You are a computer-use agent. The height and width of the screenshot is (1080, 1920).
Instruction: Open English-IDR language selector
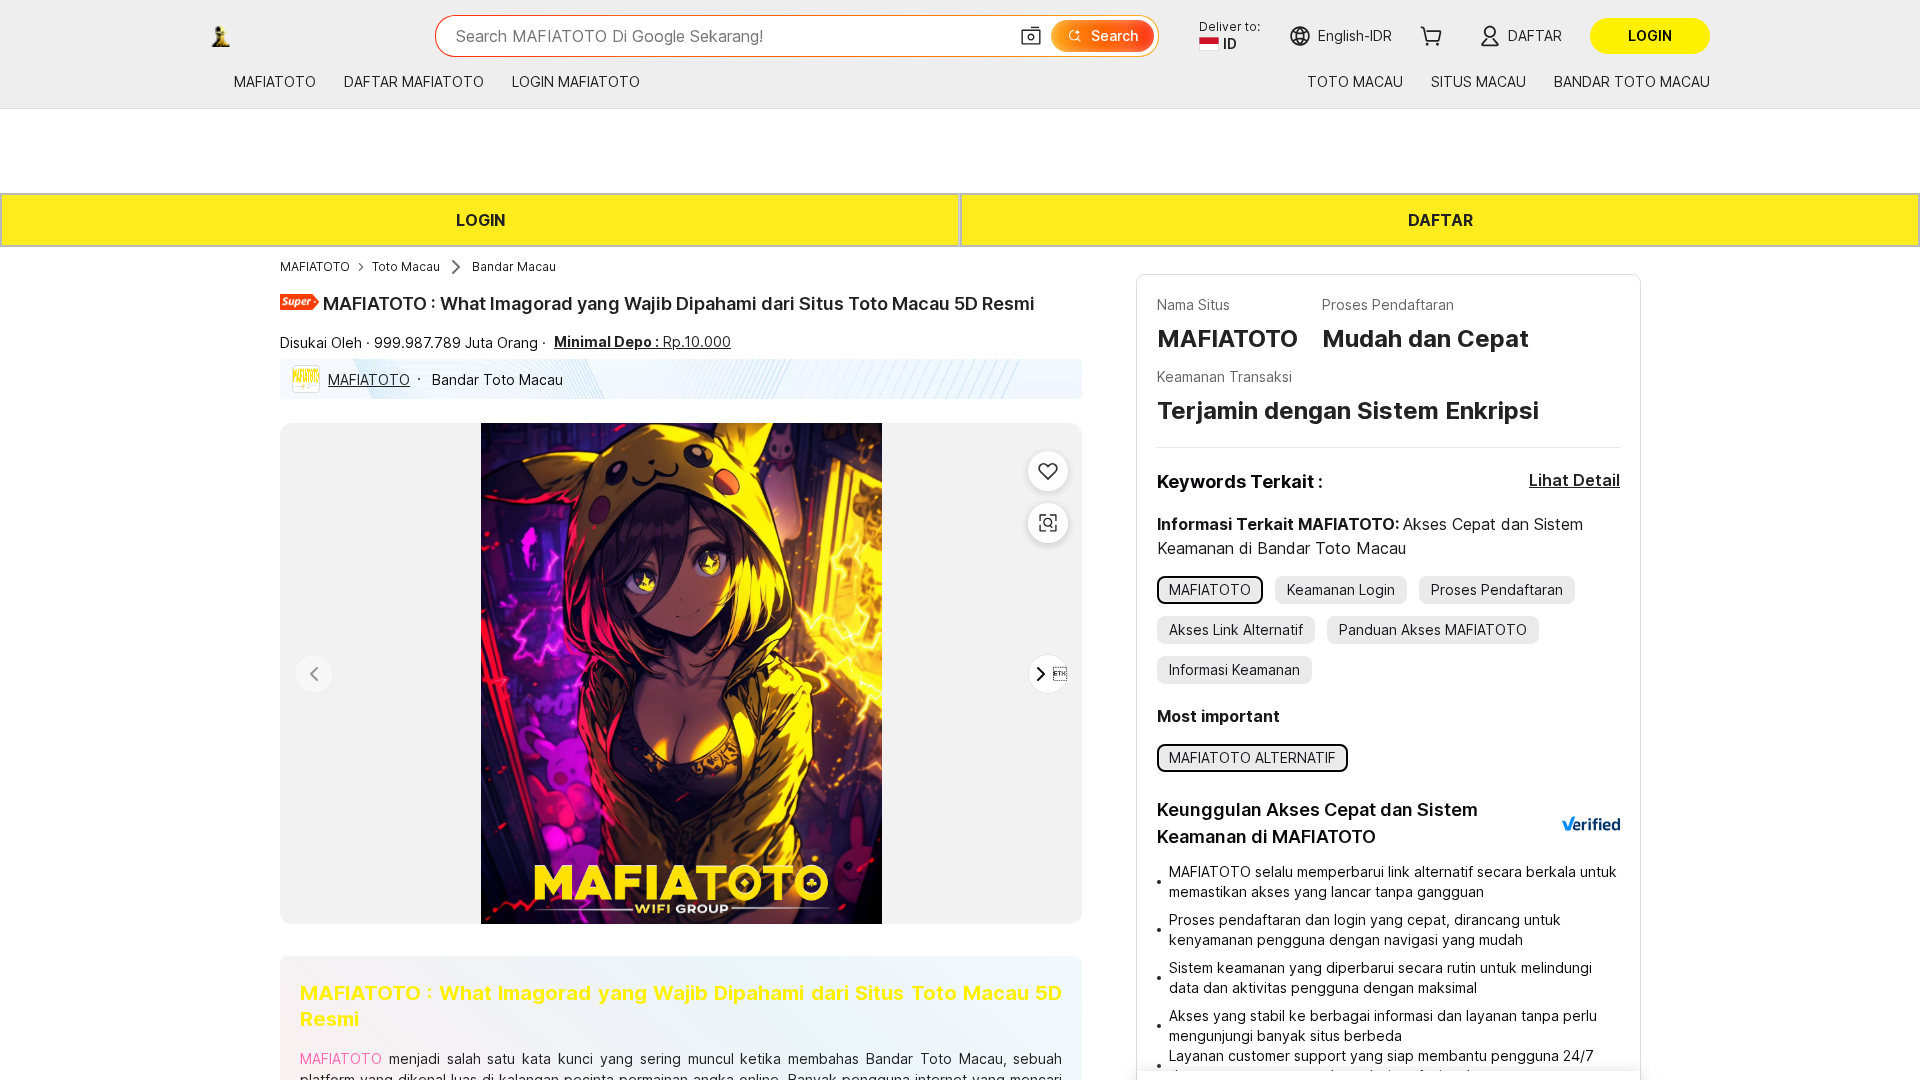pos(1340,36)
